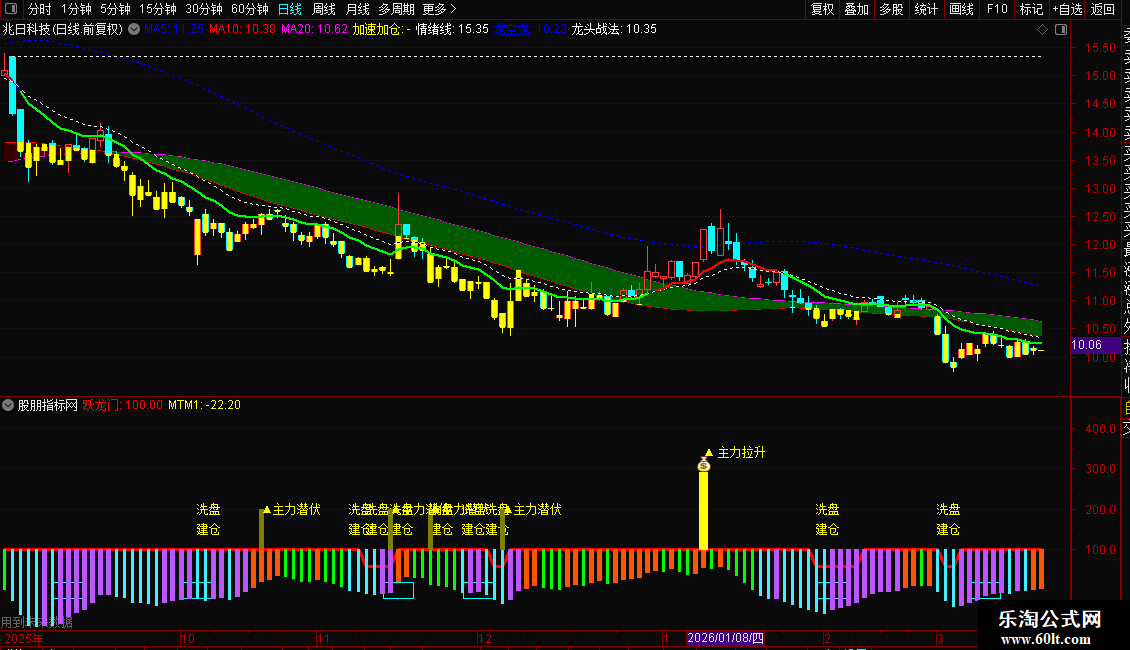Click the diamond marker icon on chart
The width and height of the screenshot is (1130, 650).
1042,30
